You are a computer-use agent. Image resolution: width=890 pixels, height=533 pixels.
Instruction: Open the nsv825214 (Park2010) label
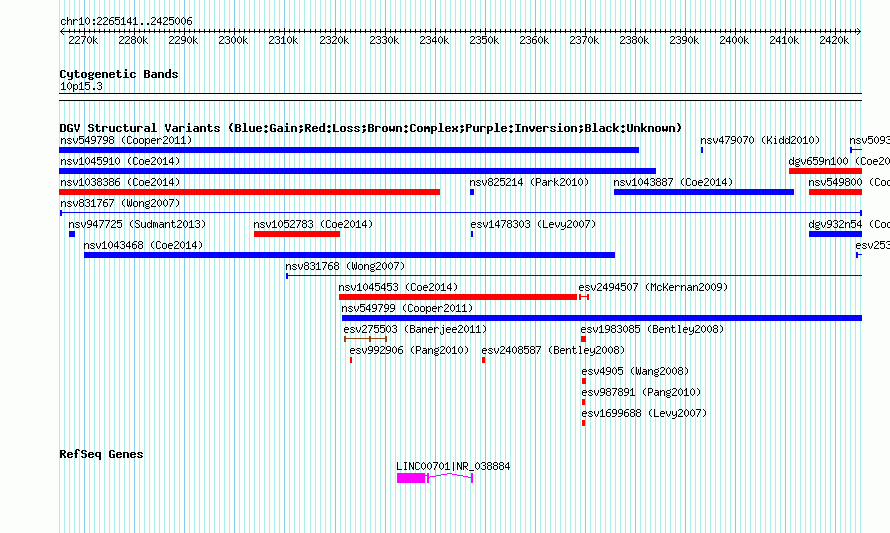tap(529, 182)
